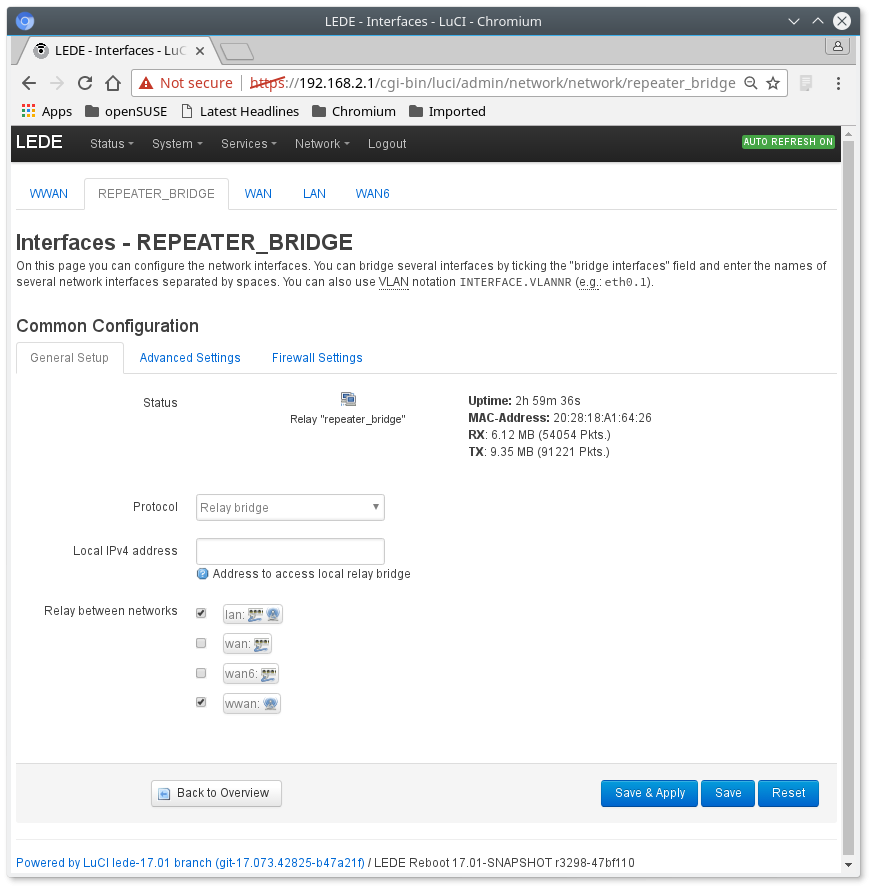The width and height of the screenshot is (873, 890).
Task: Click the Apps grid icon in bookmarks bar
Action: click(x=28, y=111)
